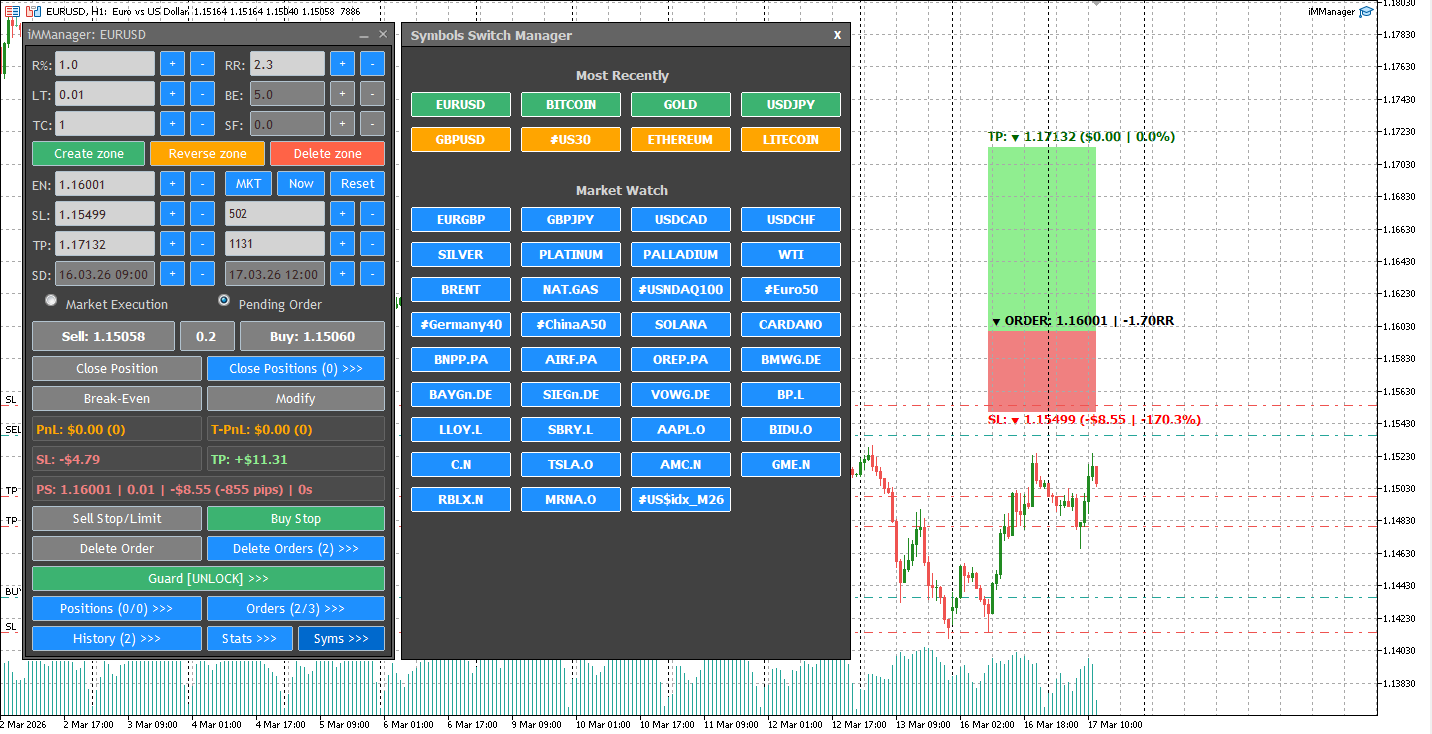Click the MKT button
The height and width of the screenshot is (734, 1432).
coord(248,184)
